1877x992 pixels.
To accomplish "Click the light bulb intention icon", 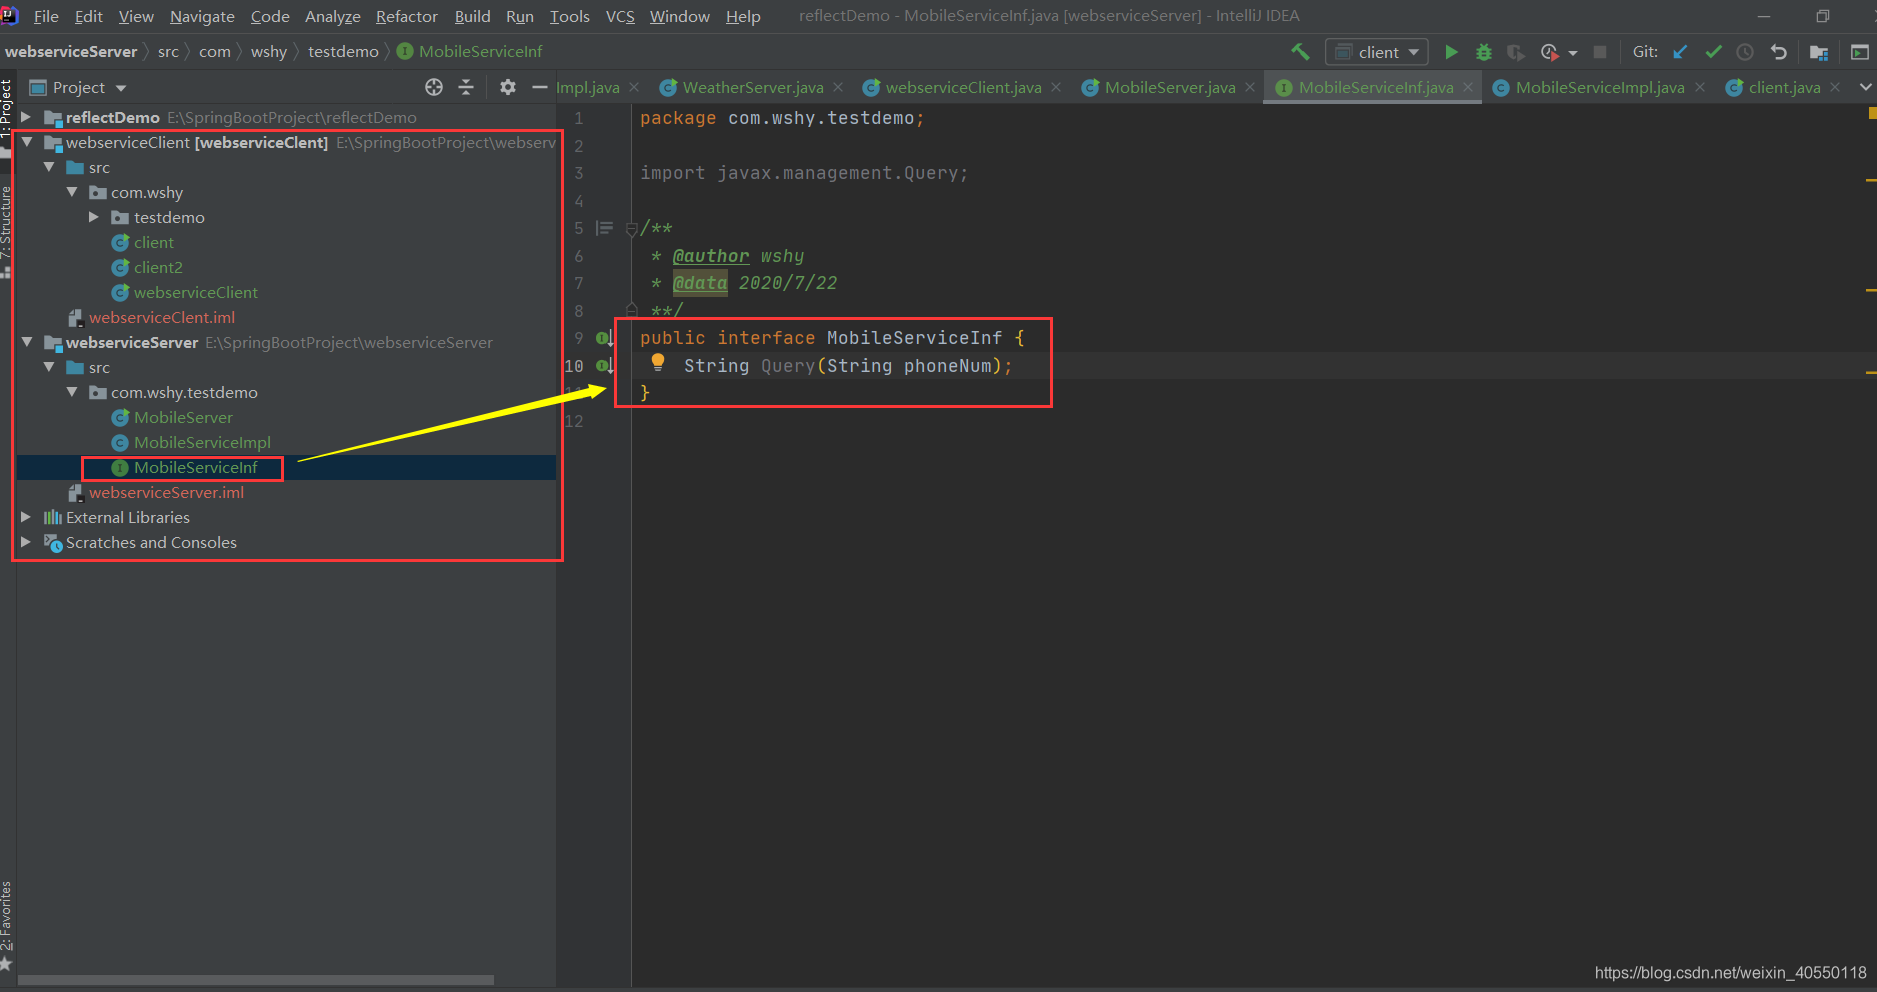I will (x=658, y=362).
